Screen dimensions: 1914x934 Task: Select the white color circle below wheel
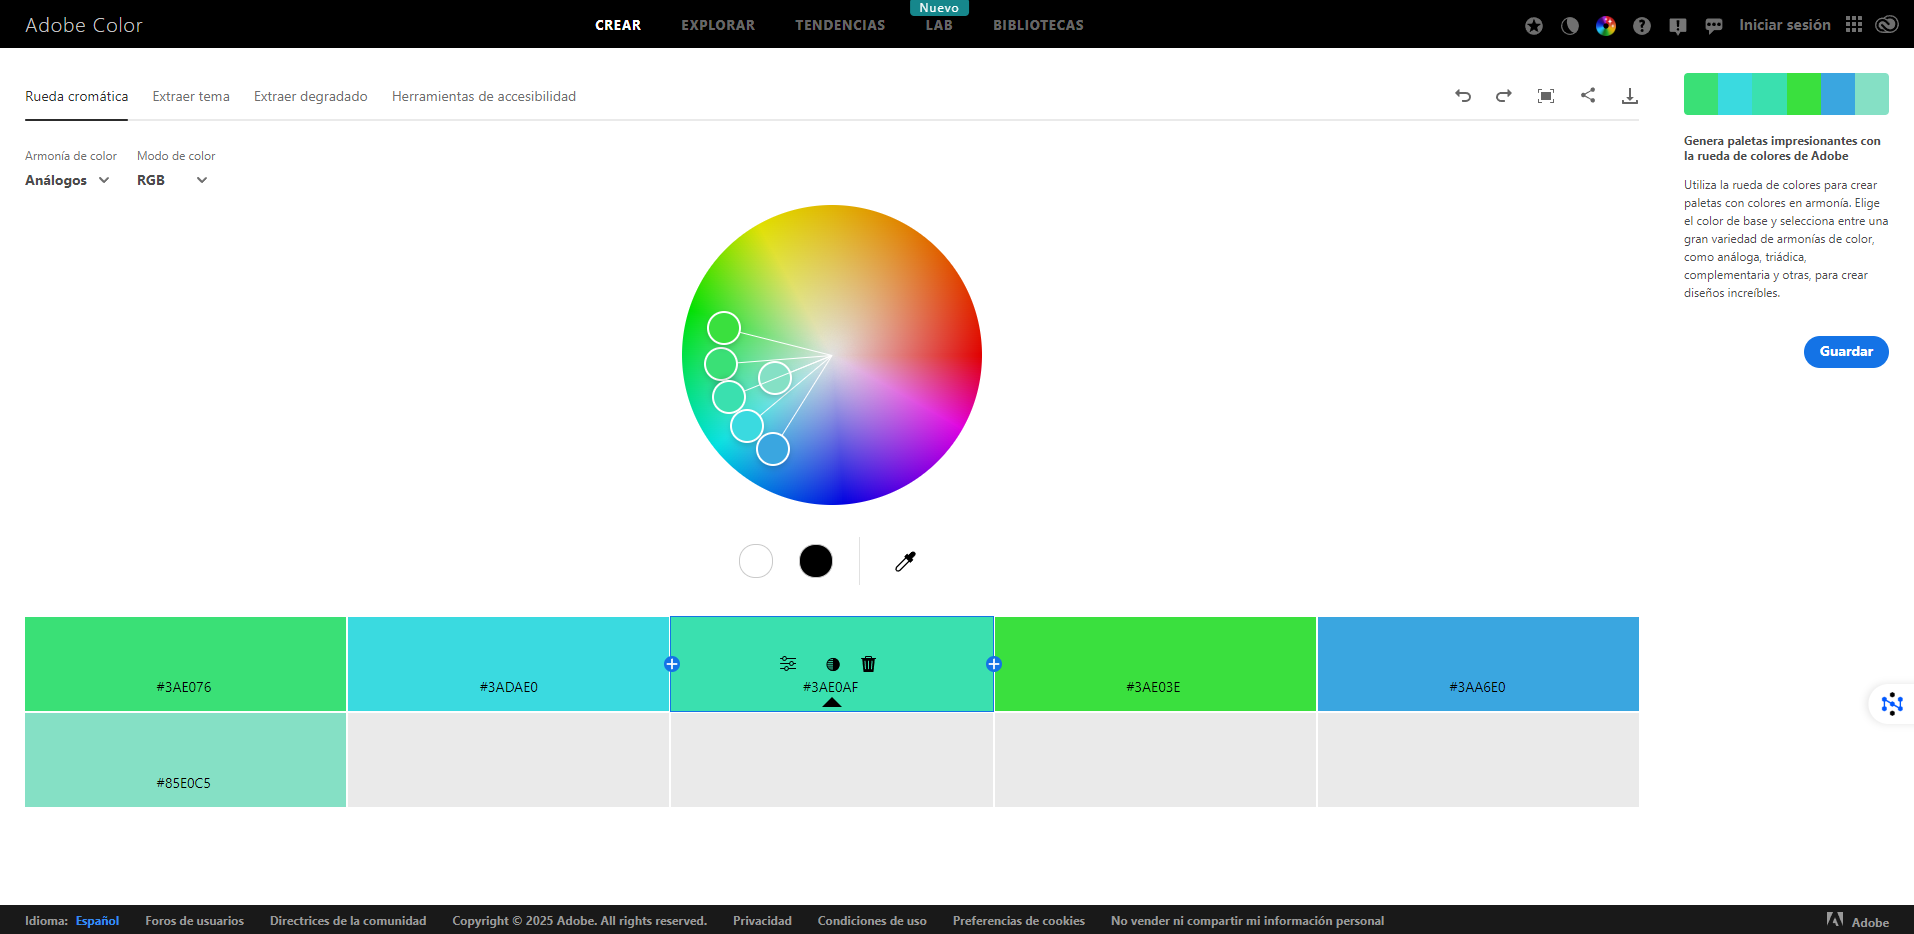coord(756,561)
